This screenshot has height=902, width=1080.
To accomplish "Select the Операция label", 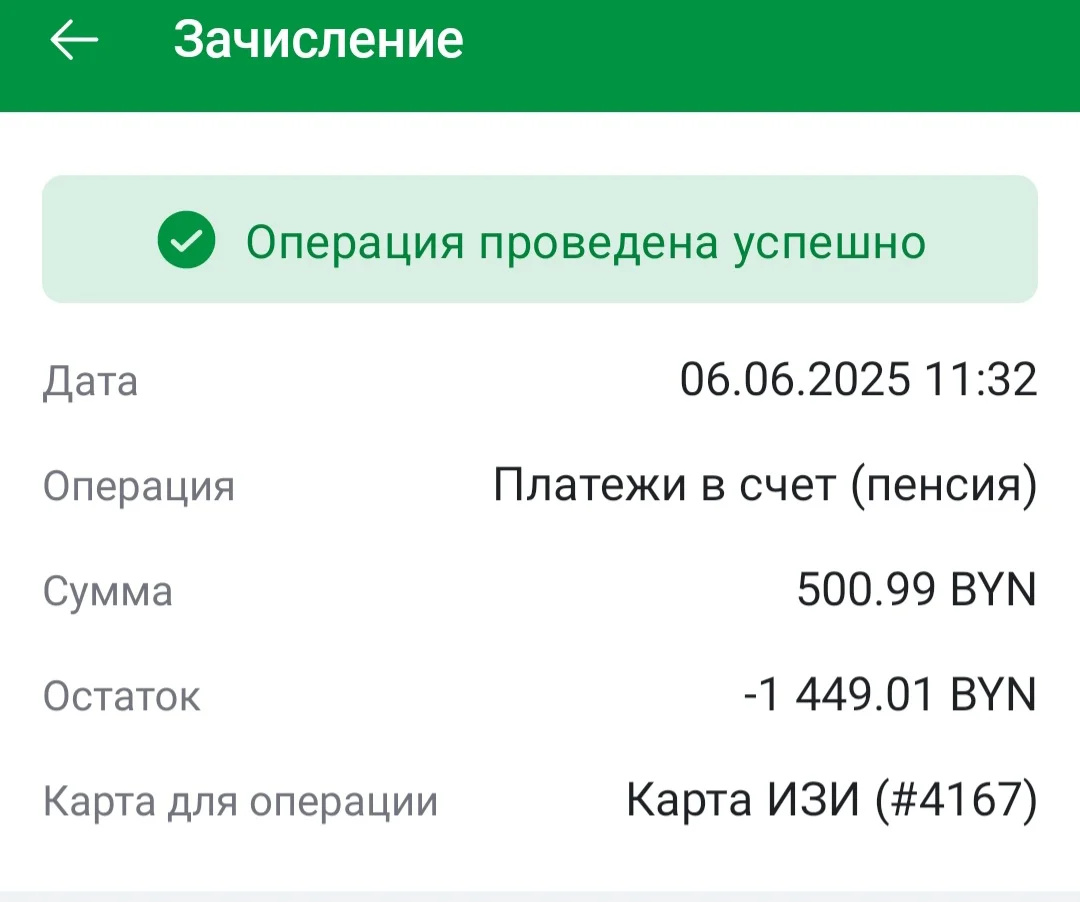I will coord(139,487).
